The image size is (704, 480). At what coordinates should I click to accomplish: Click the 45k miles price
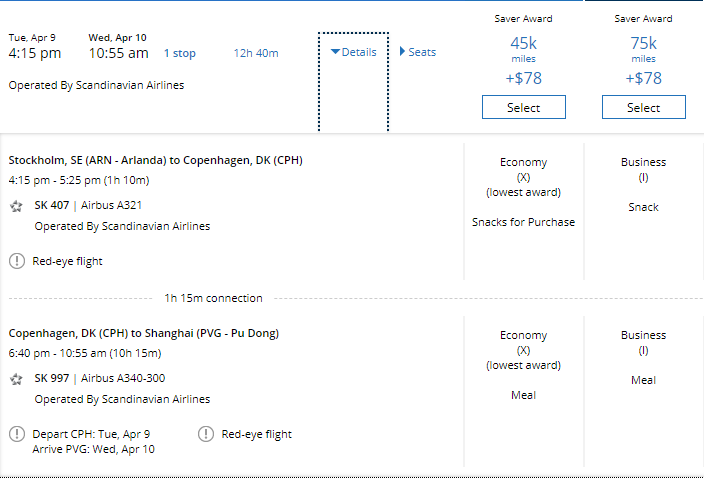click(523, 43)
